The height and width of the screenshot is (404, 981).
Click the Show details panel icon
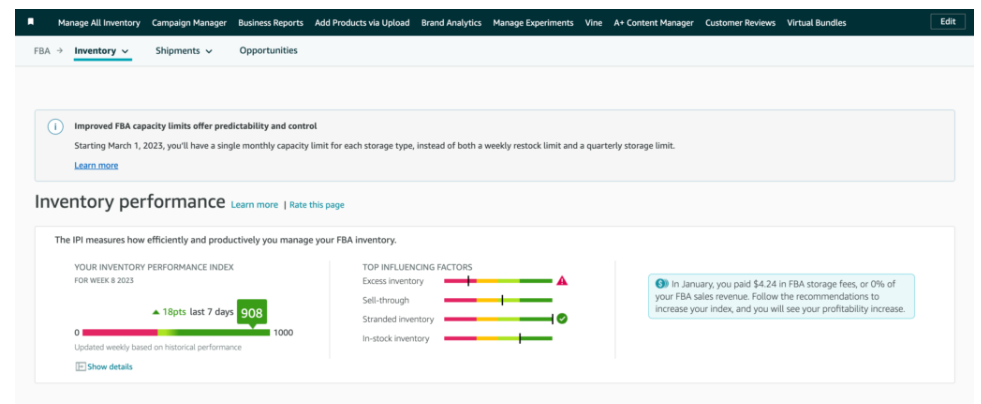click(80, 366)
